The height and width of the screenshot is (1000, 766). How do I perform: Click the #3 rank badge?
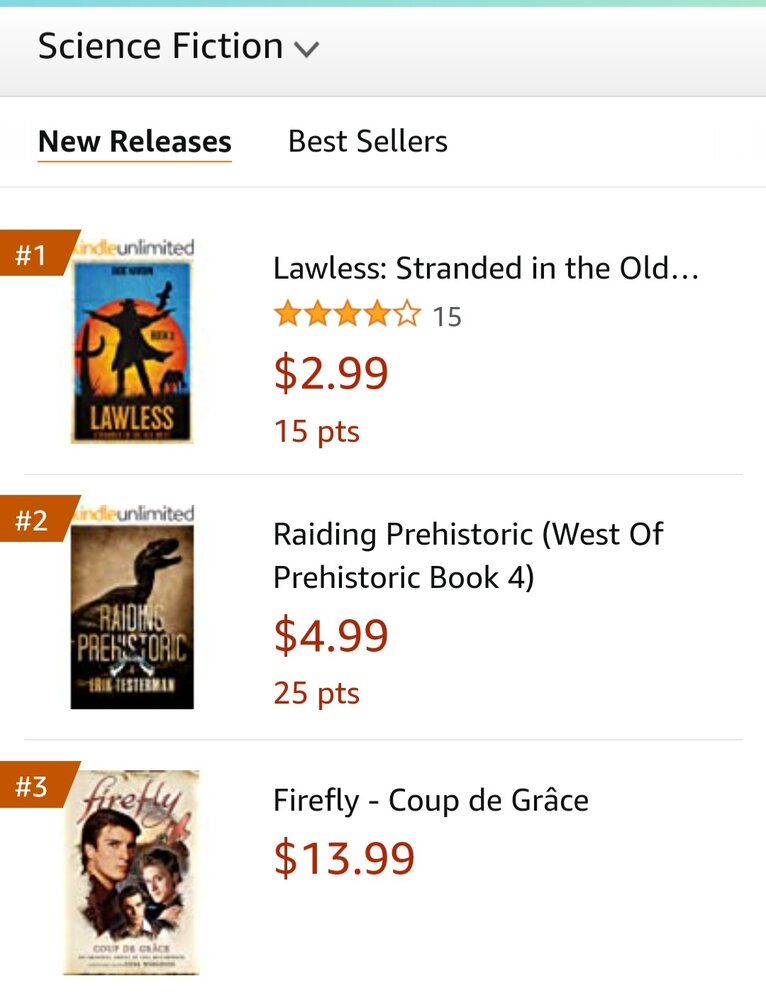click(33, 786)
